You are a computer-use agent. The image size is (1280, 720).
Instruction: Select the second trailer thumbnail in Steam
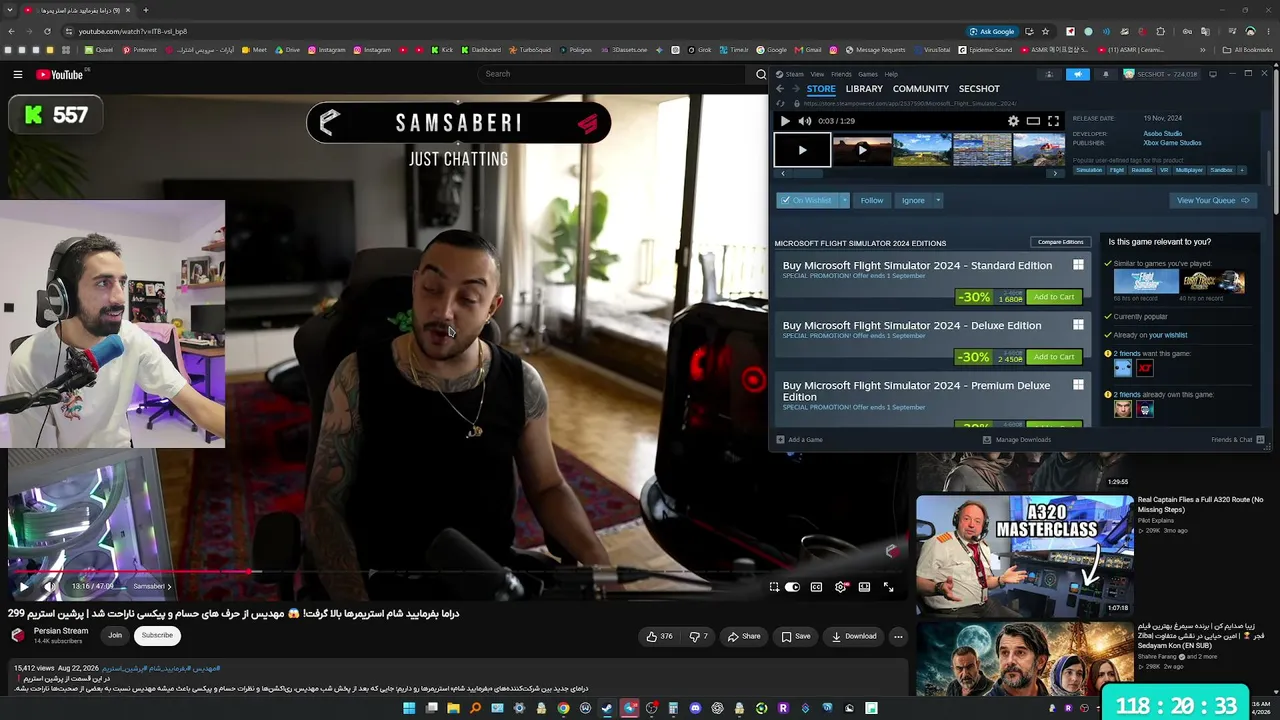(x=862, y=150)
